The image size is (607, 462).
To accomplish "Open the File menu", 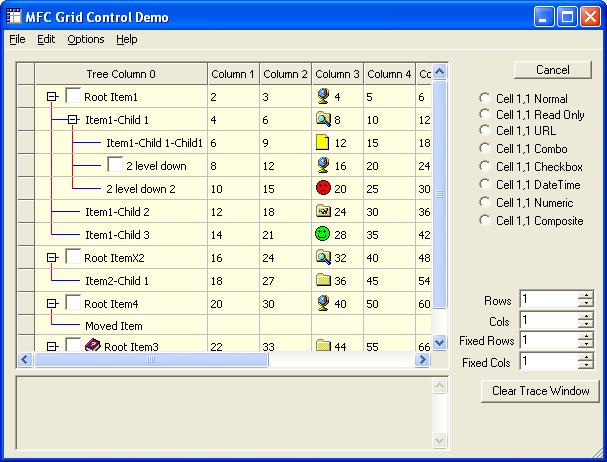I will click(x=17, y=39).
